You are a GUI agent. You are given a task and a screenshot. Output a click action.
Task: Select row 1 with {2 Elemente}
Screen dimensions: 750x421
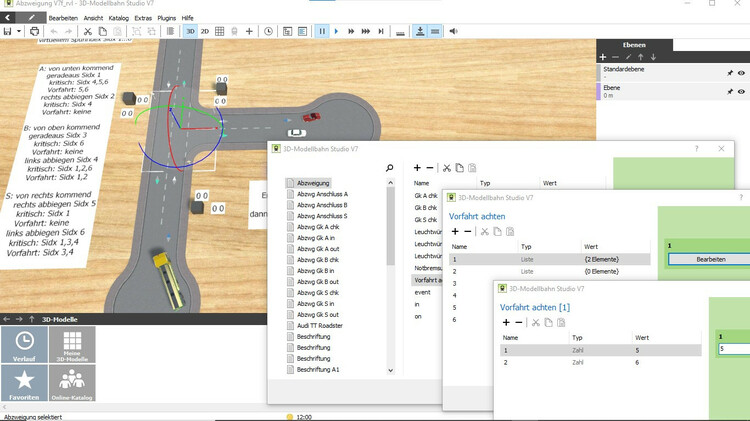pyautogui.click(x=550, y=259)
